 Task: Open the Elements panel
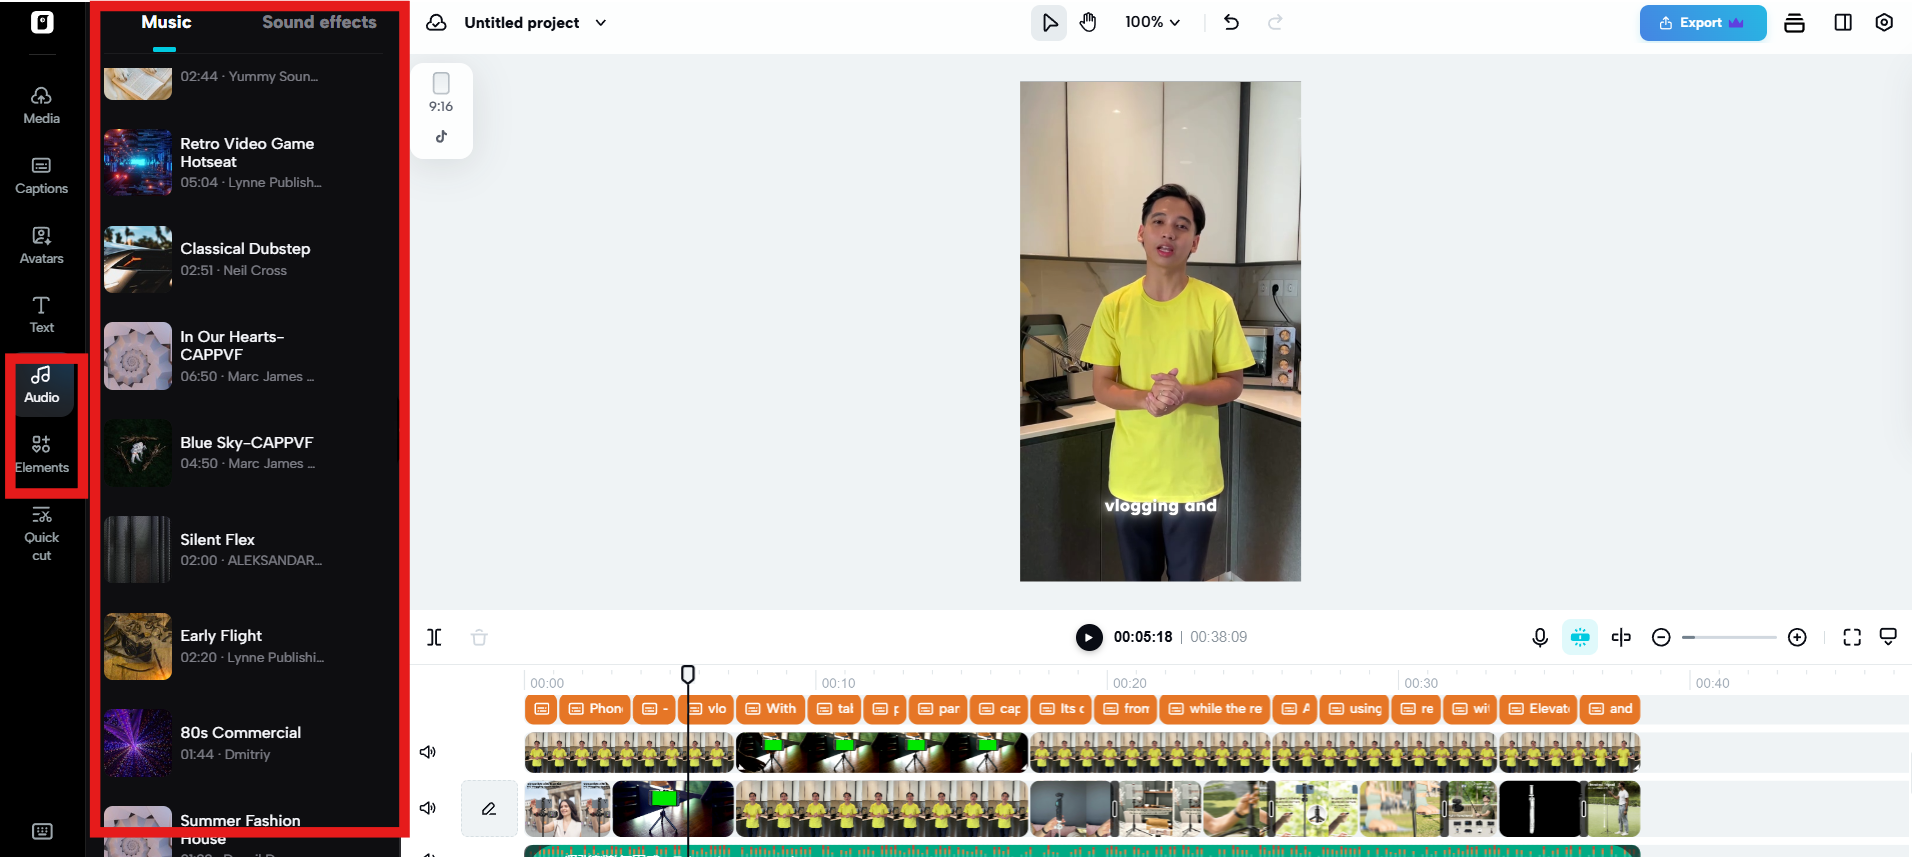[41, 455]
